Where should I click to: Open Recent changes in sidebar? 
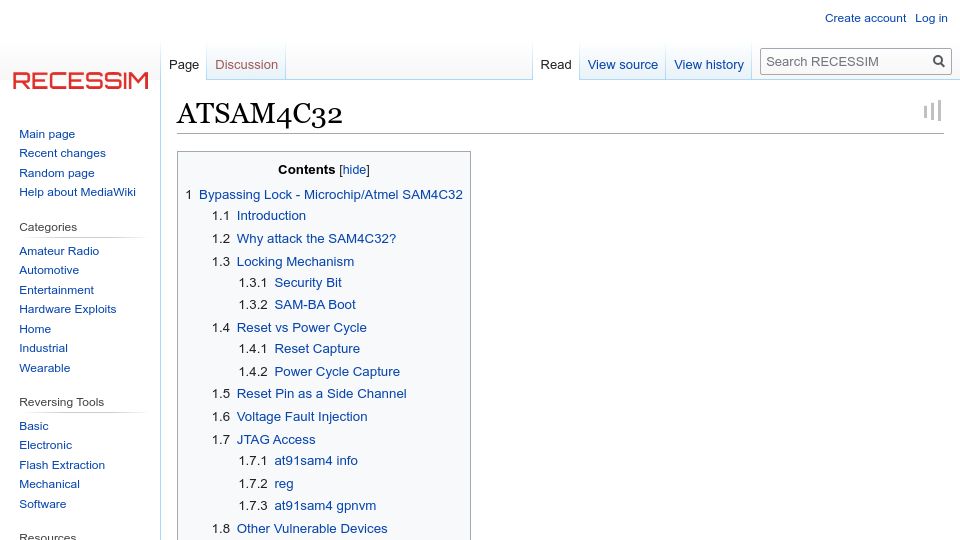(62, 153)
